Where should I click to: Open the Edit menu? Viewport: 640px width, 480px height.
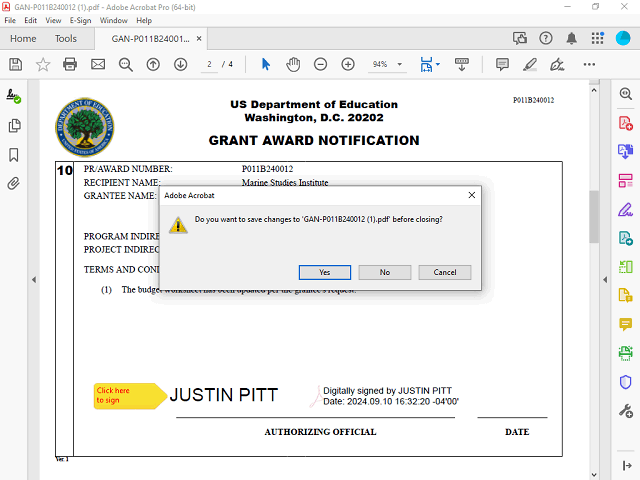pos(30,20)
